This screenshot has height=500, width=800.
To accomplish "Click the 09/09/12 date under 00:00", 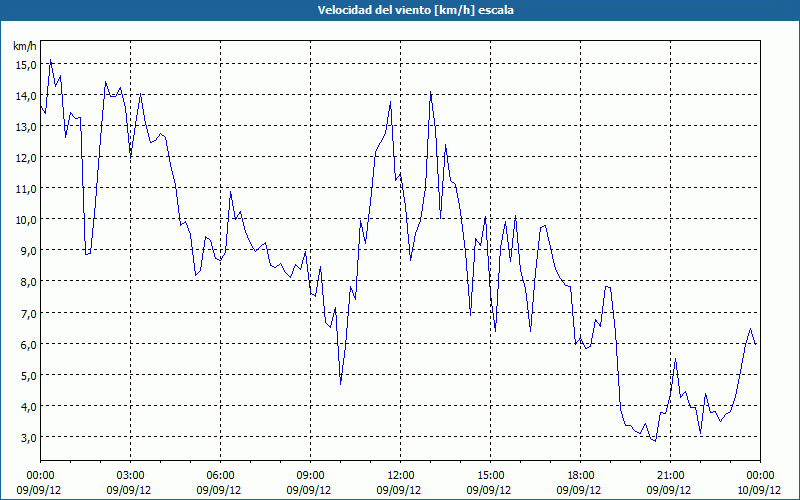I will pos(39,490).
